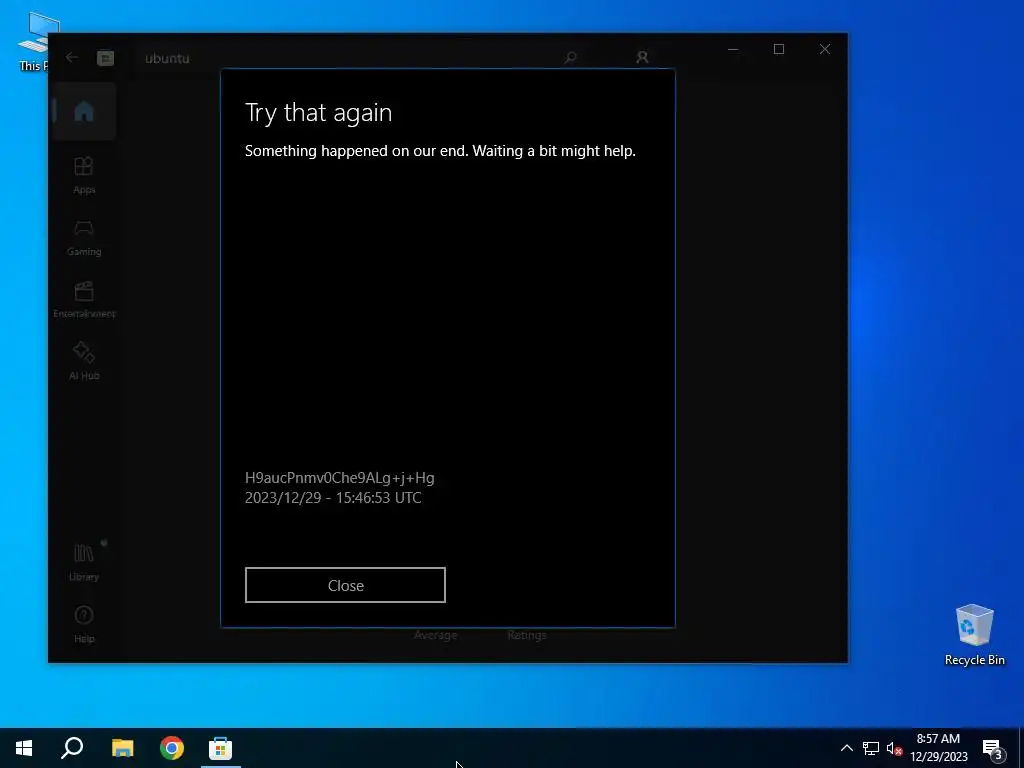Open the taskbar clock showing 8:57 AM
This screenshot has width=1024, height=768.
tap(938, 748)
